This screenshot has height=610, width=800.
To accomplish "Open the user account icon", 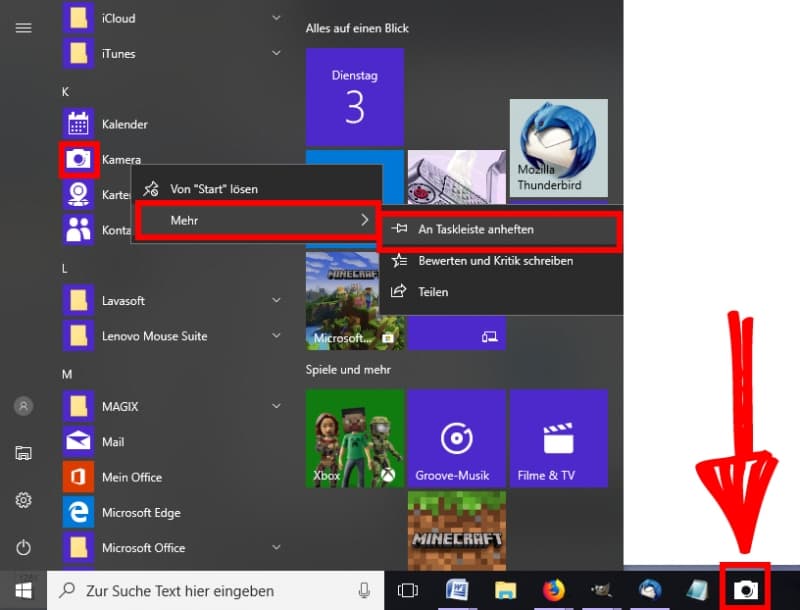I will (x=23, y=406).
